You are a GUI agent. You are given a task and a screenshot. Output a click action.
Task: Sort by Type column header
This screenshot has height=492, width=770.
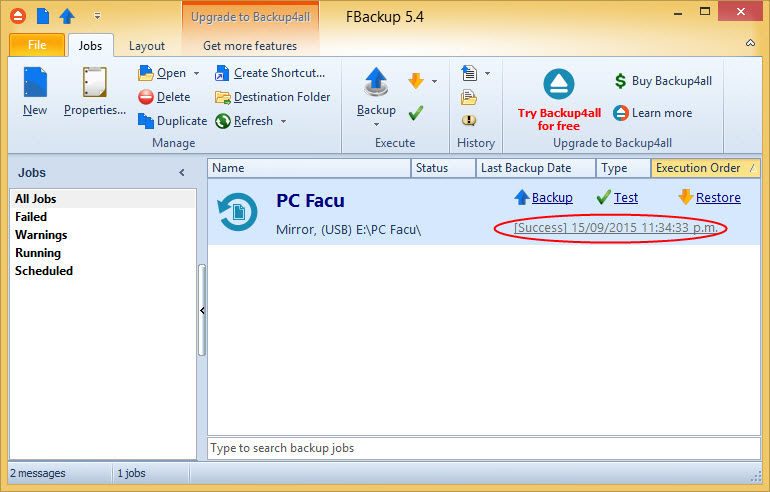(623, 168)
